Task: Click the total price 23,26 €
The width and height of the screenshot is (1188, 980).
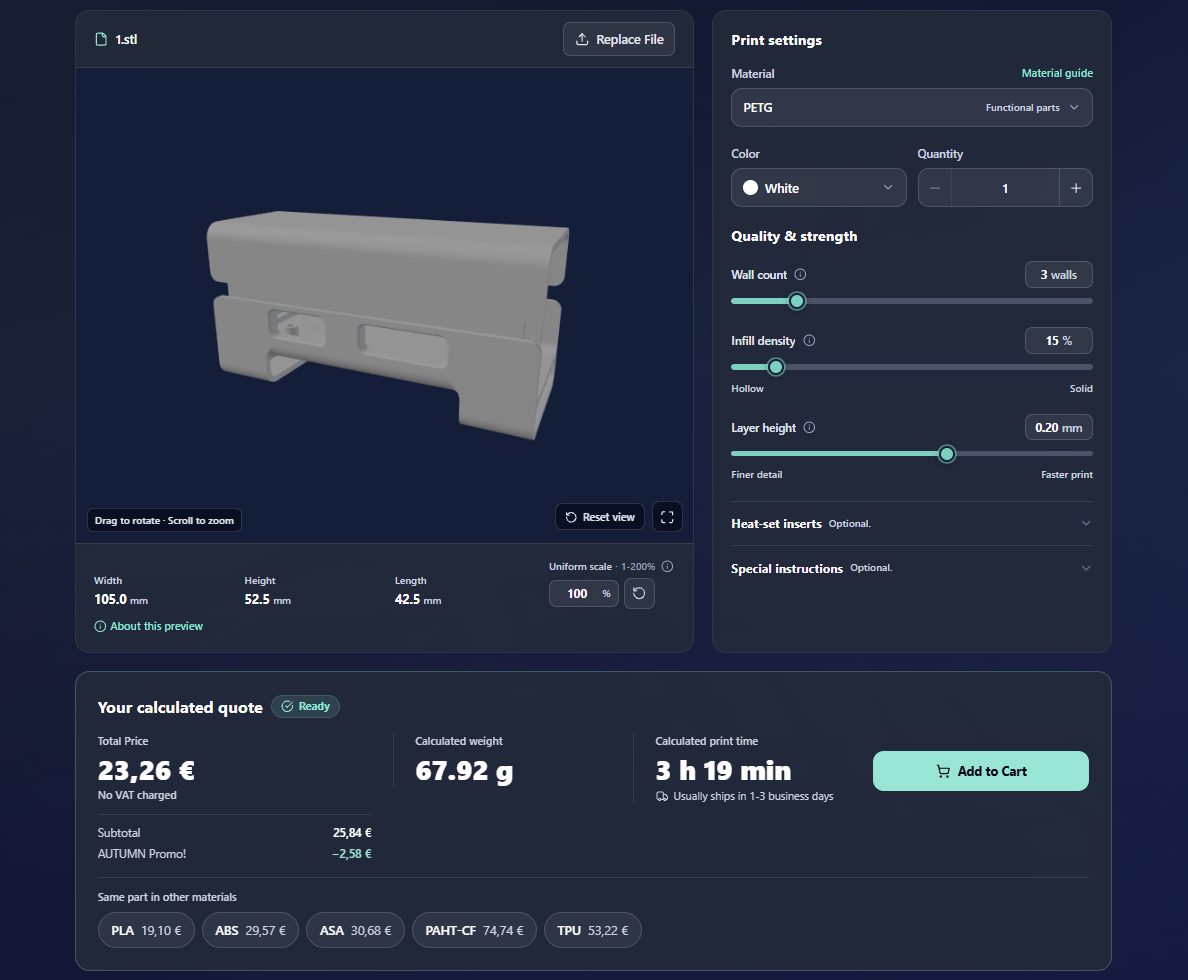Action: pos(146,771)
